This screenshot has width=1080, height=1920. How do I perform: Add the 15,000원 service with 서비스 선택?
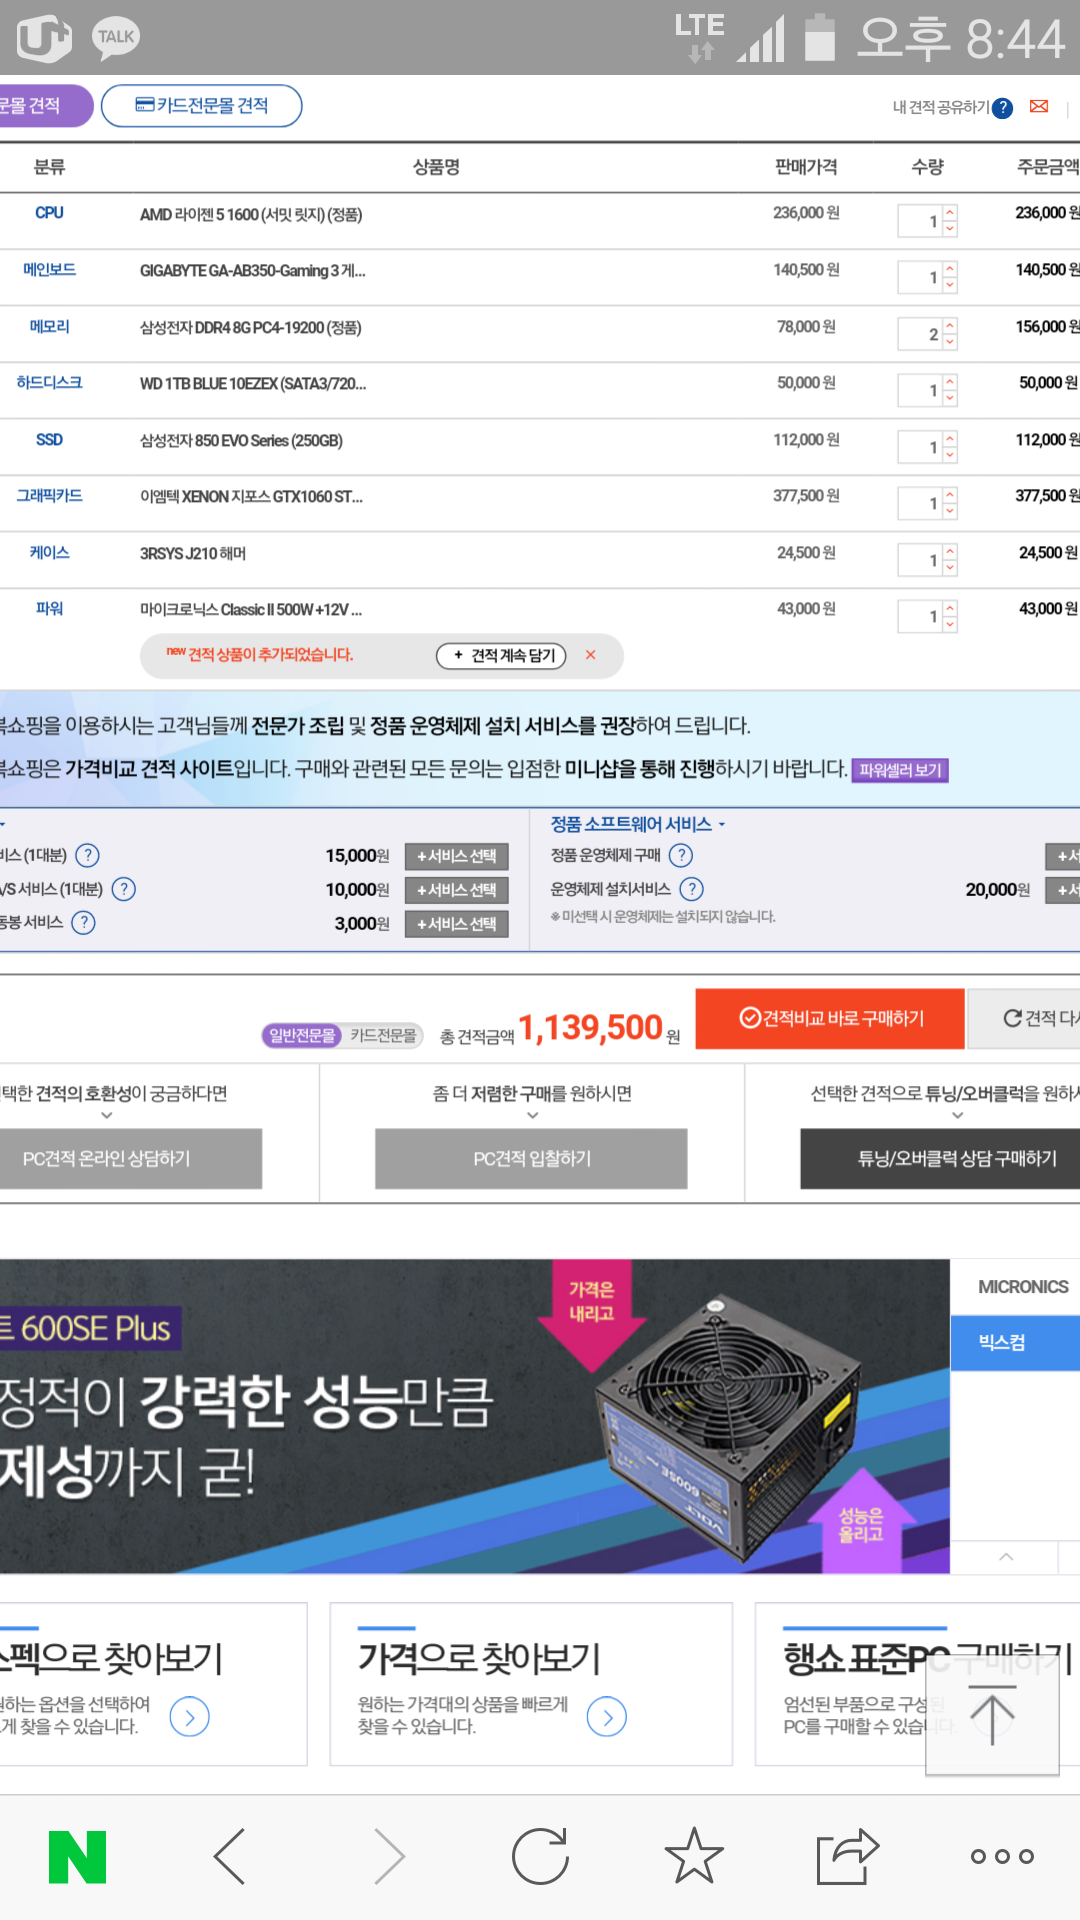[457, 856]
